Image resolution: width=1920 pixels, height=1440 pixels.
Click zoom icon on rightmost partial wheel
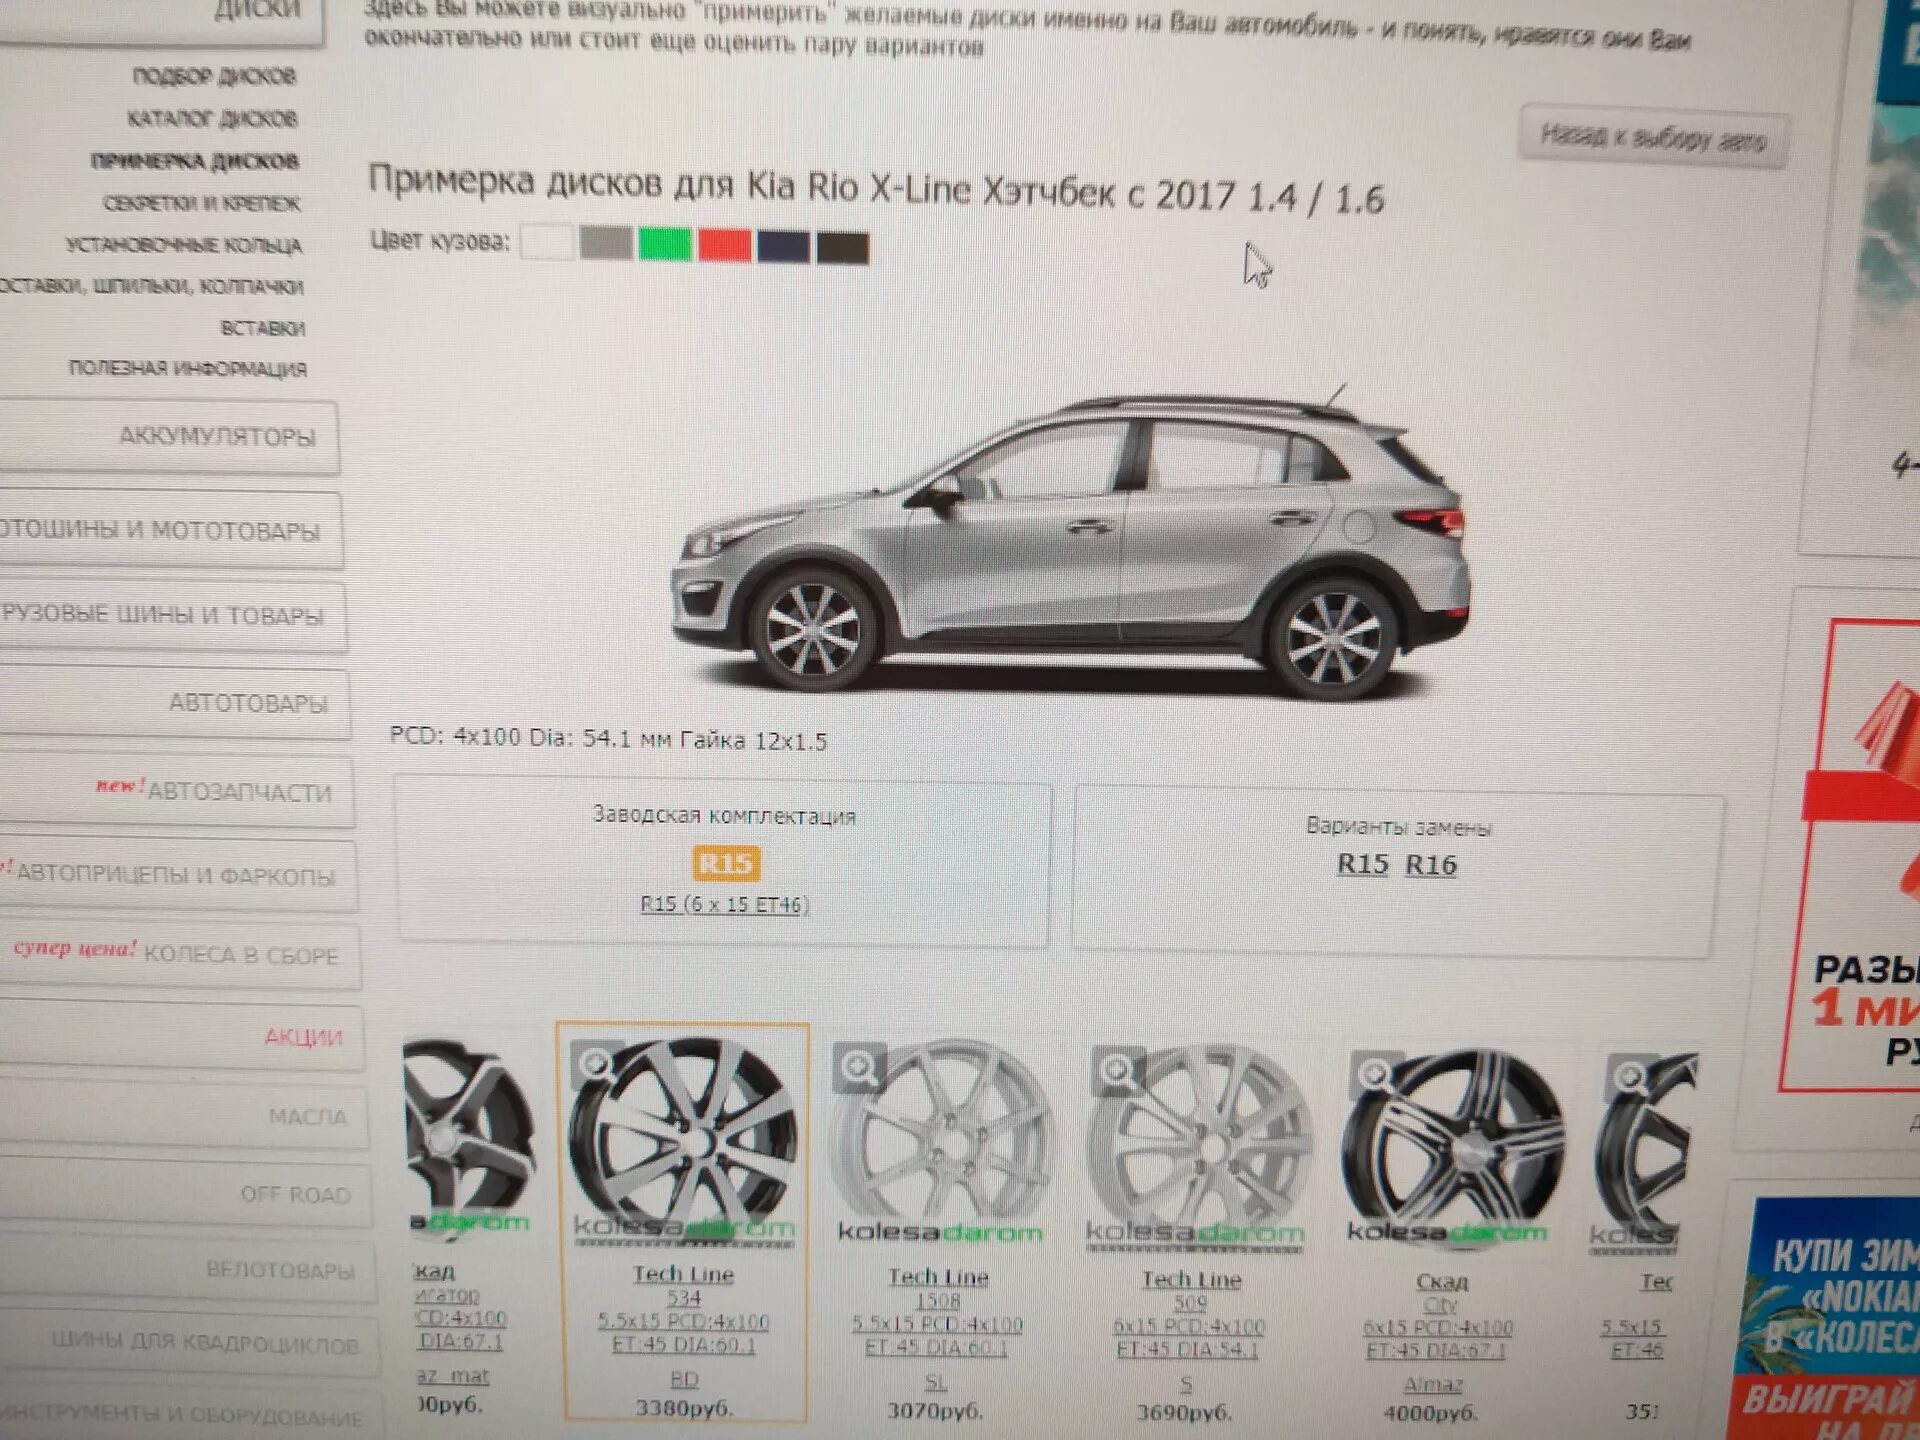pyautogui.click(x=1631, y=1077)
